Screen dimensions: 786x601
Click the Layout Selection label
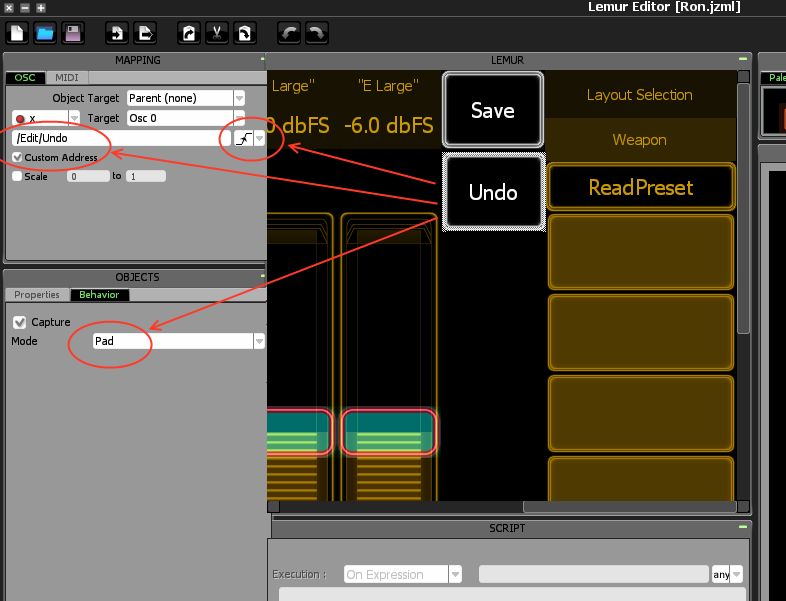[640, 95]
